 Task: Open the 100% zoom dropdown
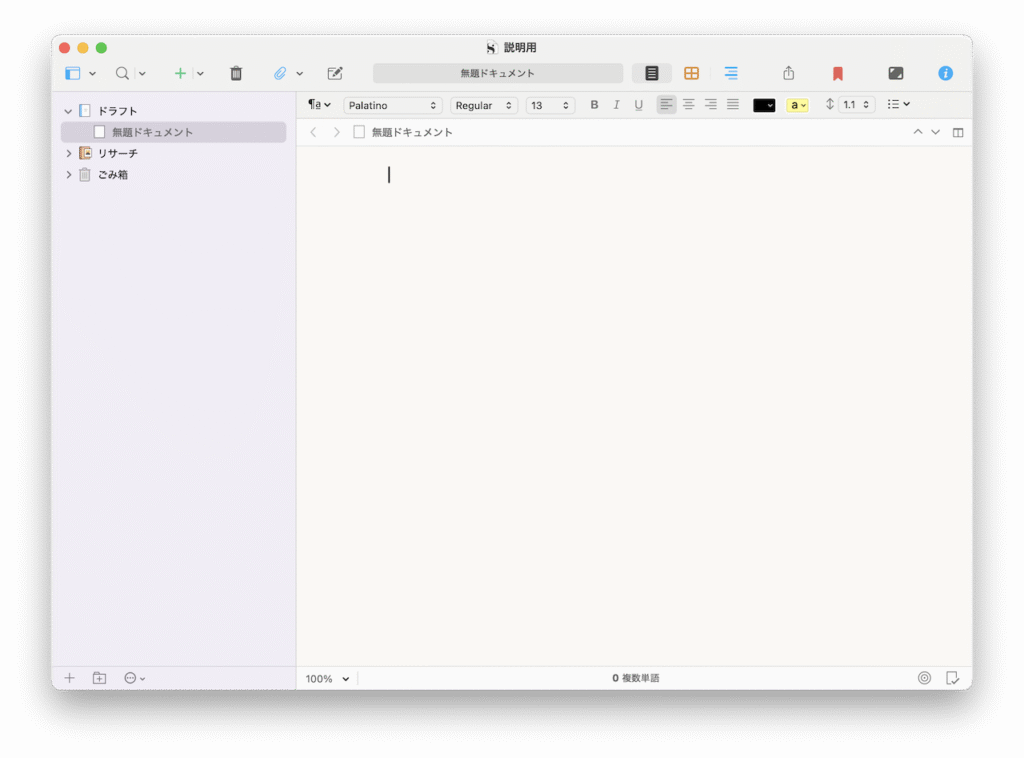click(327, 679)
